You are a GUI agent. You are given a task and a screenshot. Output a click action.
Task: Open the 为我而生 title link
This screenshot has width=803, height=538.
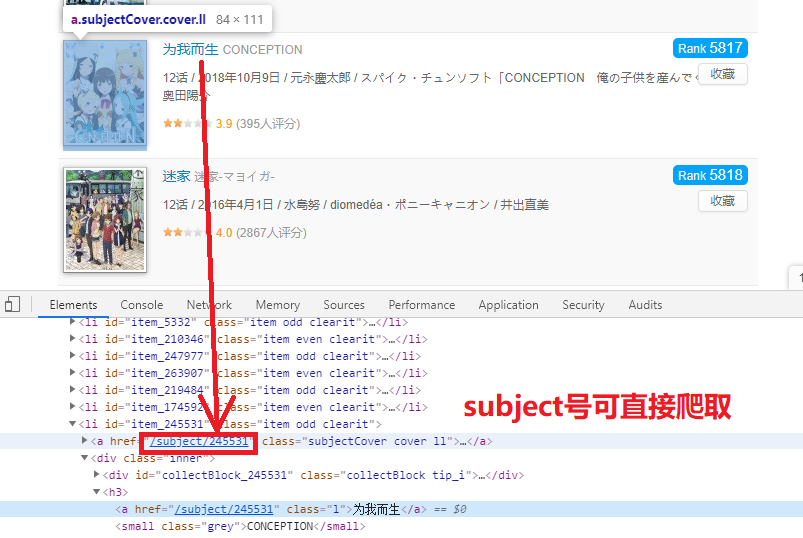coord(191,50)
